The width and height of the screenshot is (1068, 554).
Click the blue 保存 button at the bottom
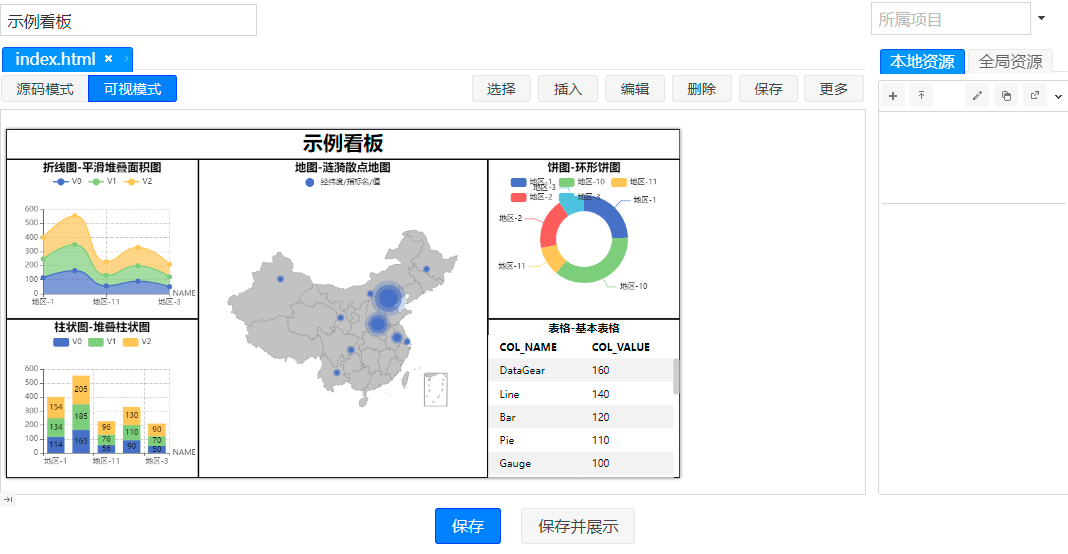468,526
